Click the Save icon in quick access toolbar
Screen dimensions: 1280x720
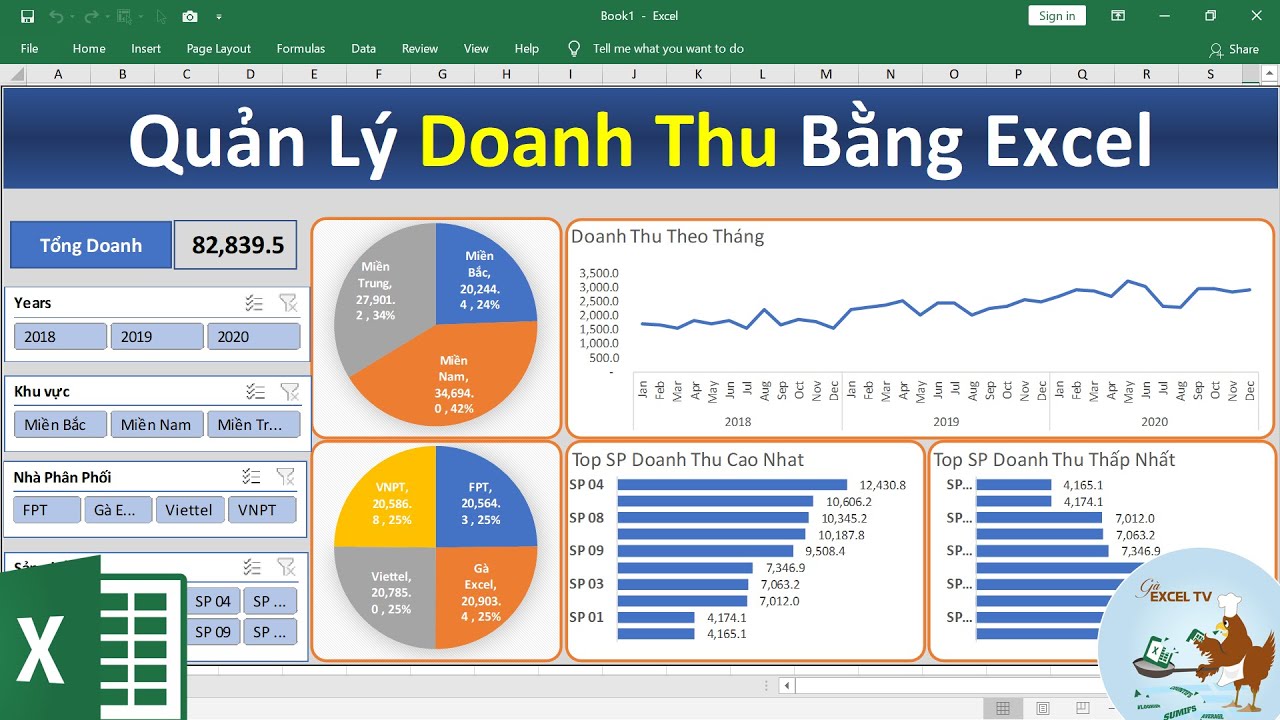(27, 16)
